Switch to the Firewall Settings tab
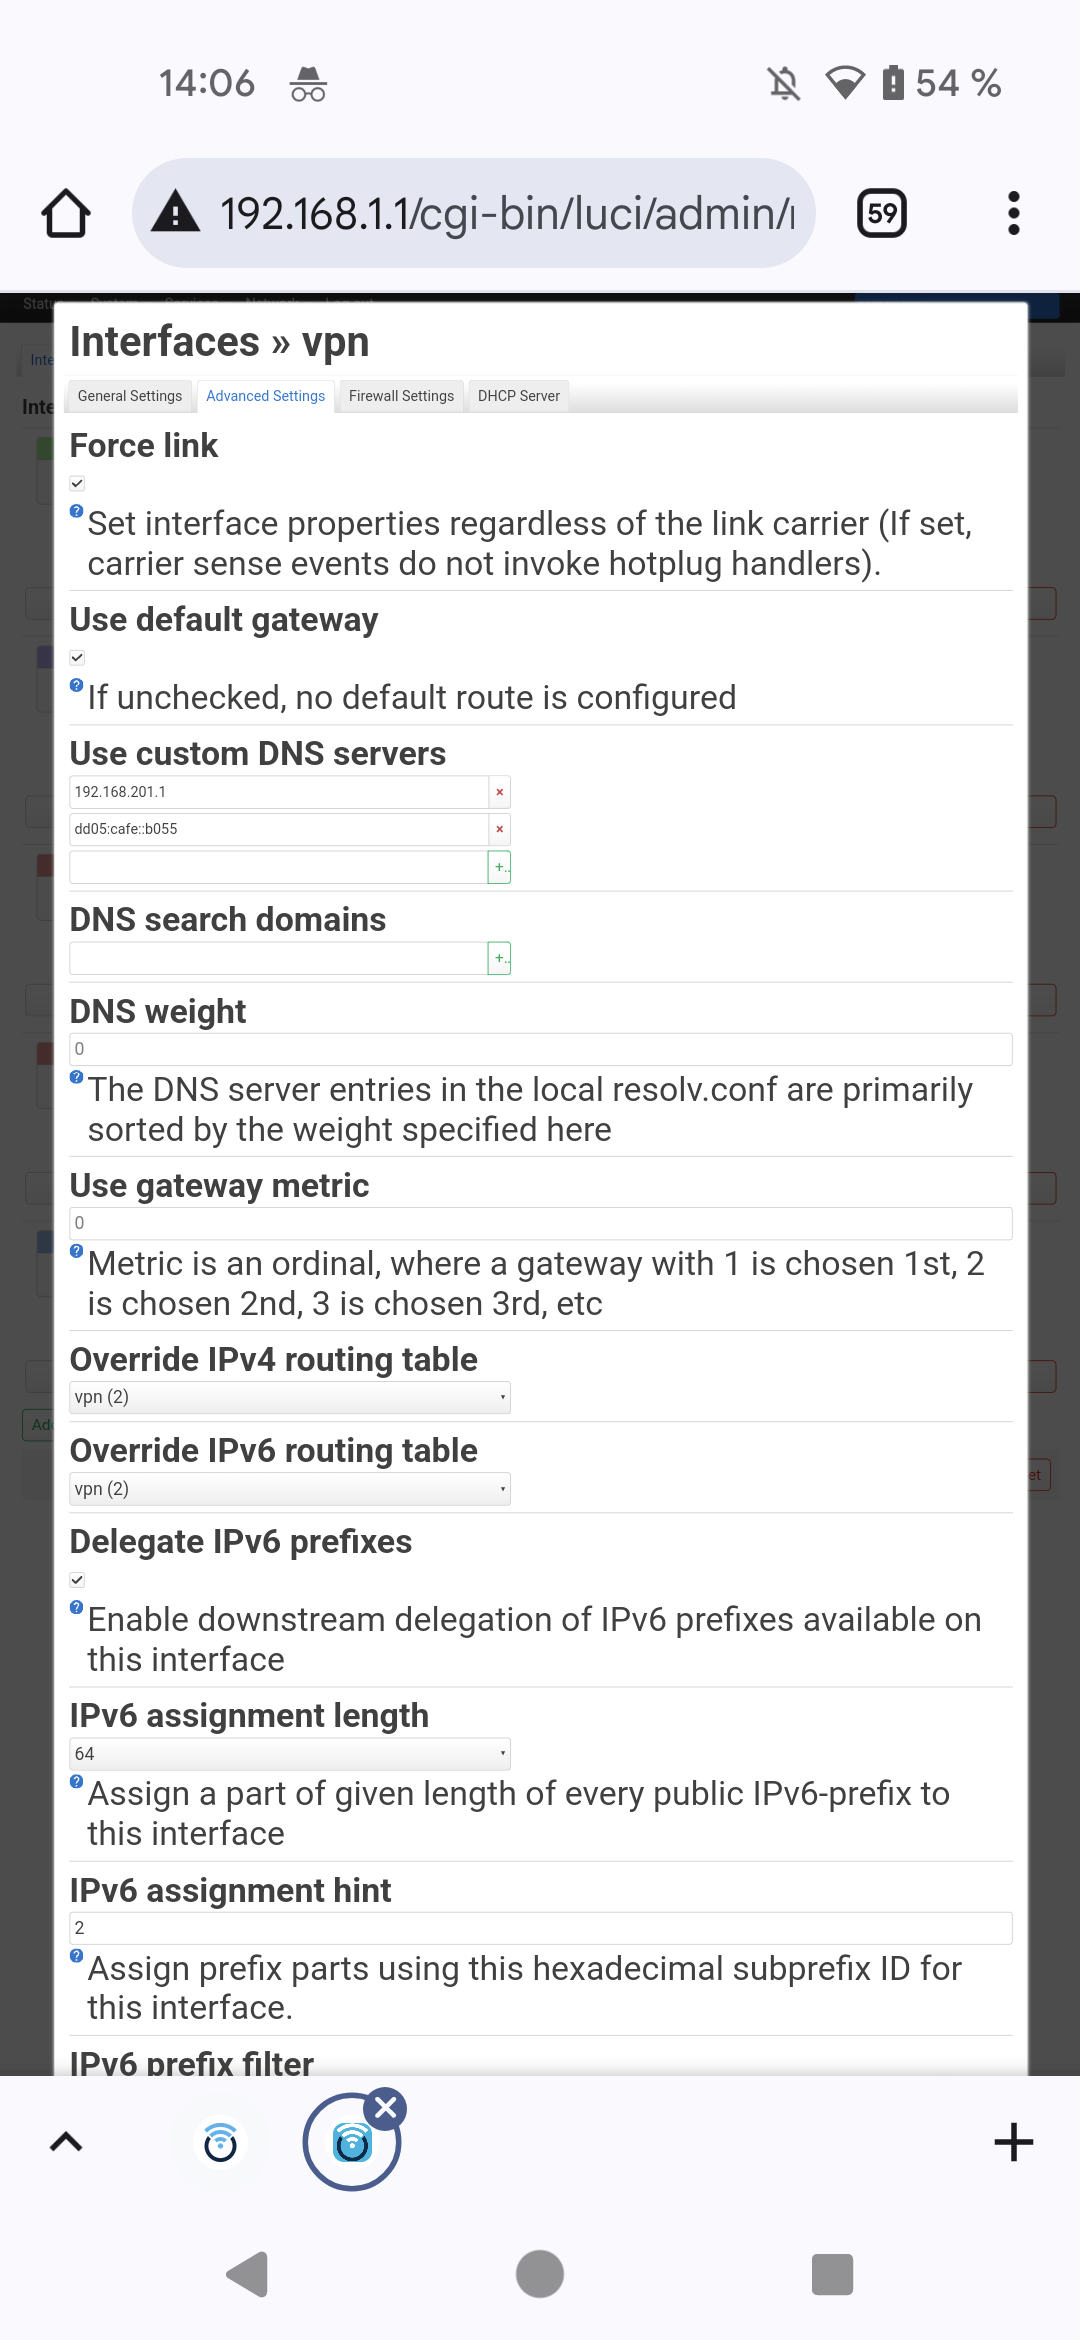This screenshot has width=1080, height=2340. click(401, 396)
